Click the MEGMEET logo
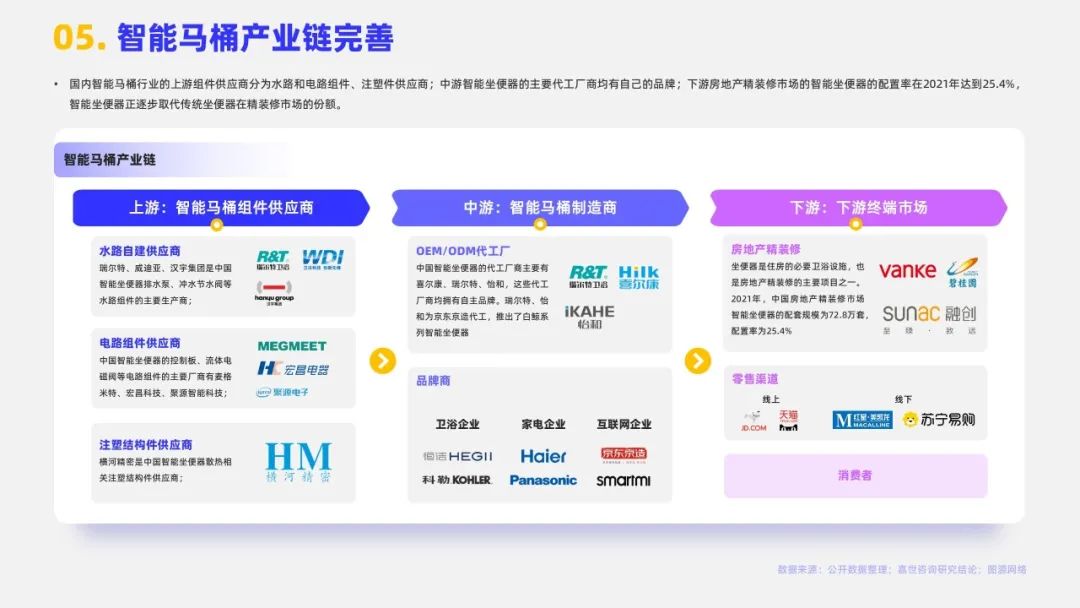Viewport: 1080px width, 608px height. (x=292, y=346)
